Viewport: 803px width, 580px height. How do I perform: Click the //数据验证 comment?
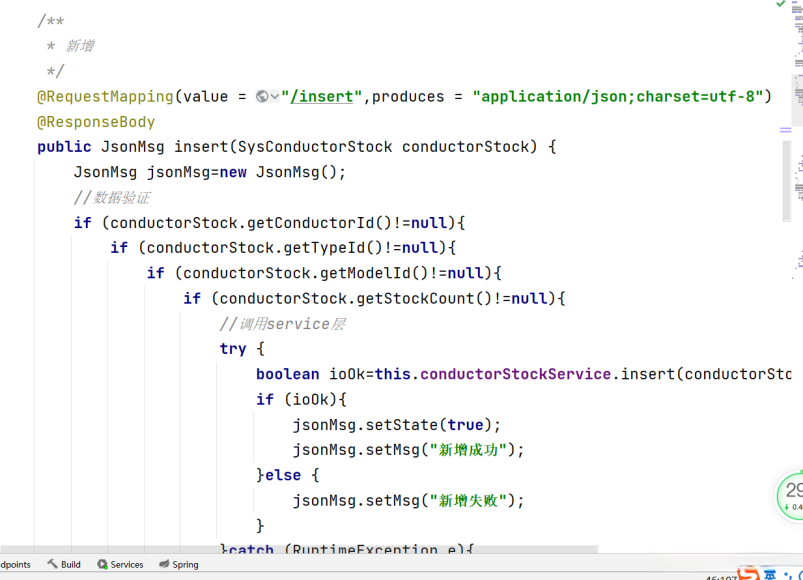[x=112, y=198]
